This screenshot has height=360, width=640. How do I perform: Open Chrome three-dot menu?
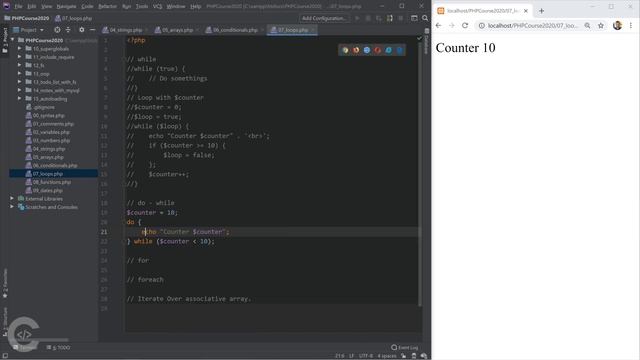coord(631,25)
